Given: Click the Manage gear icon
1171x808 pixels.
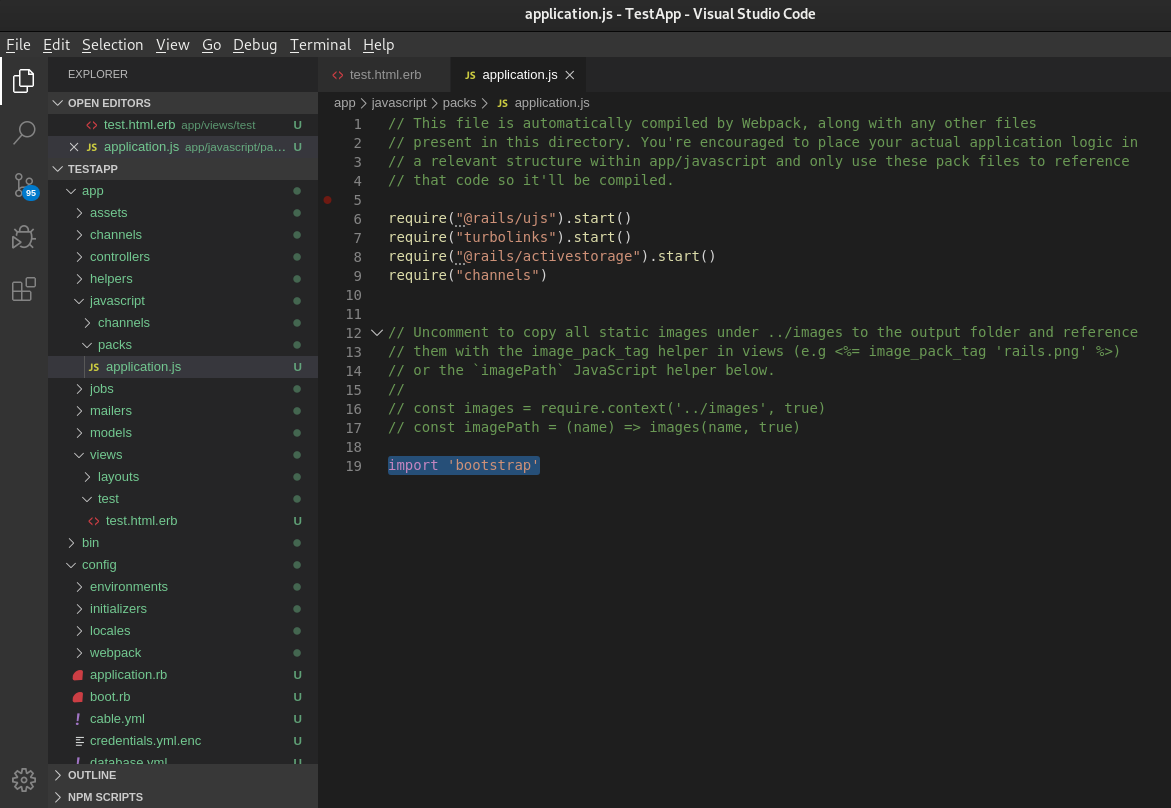Looking at the screenshot, I should click(24, 779).
